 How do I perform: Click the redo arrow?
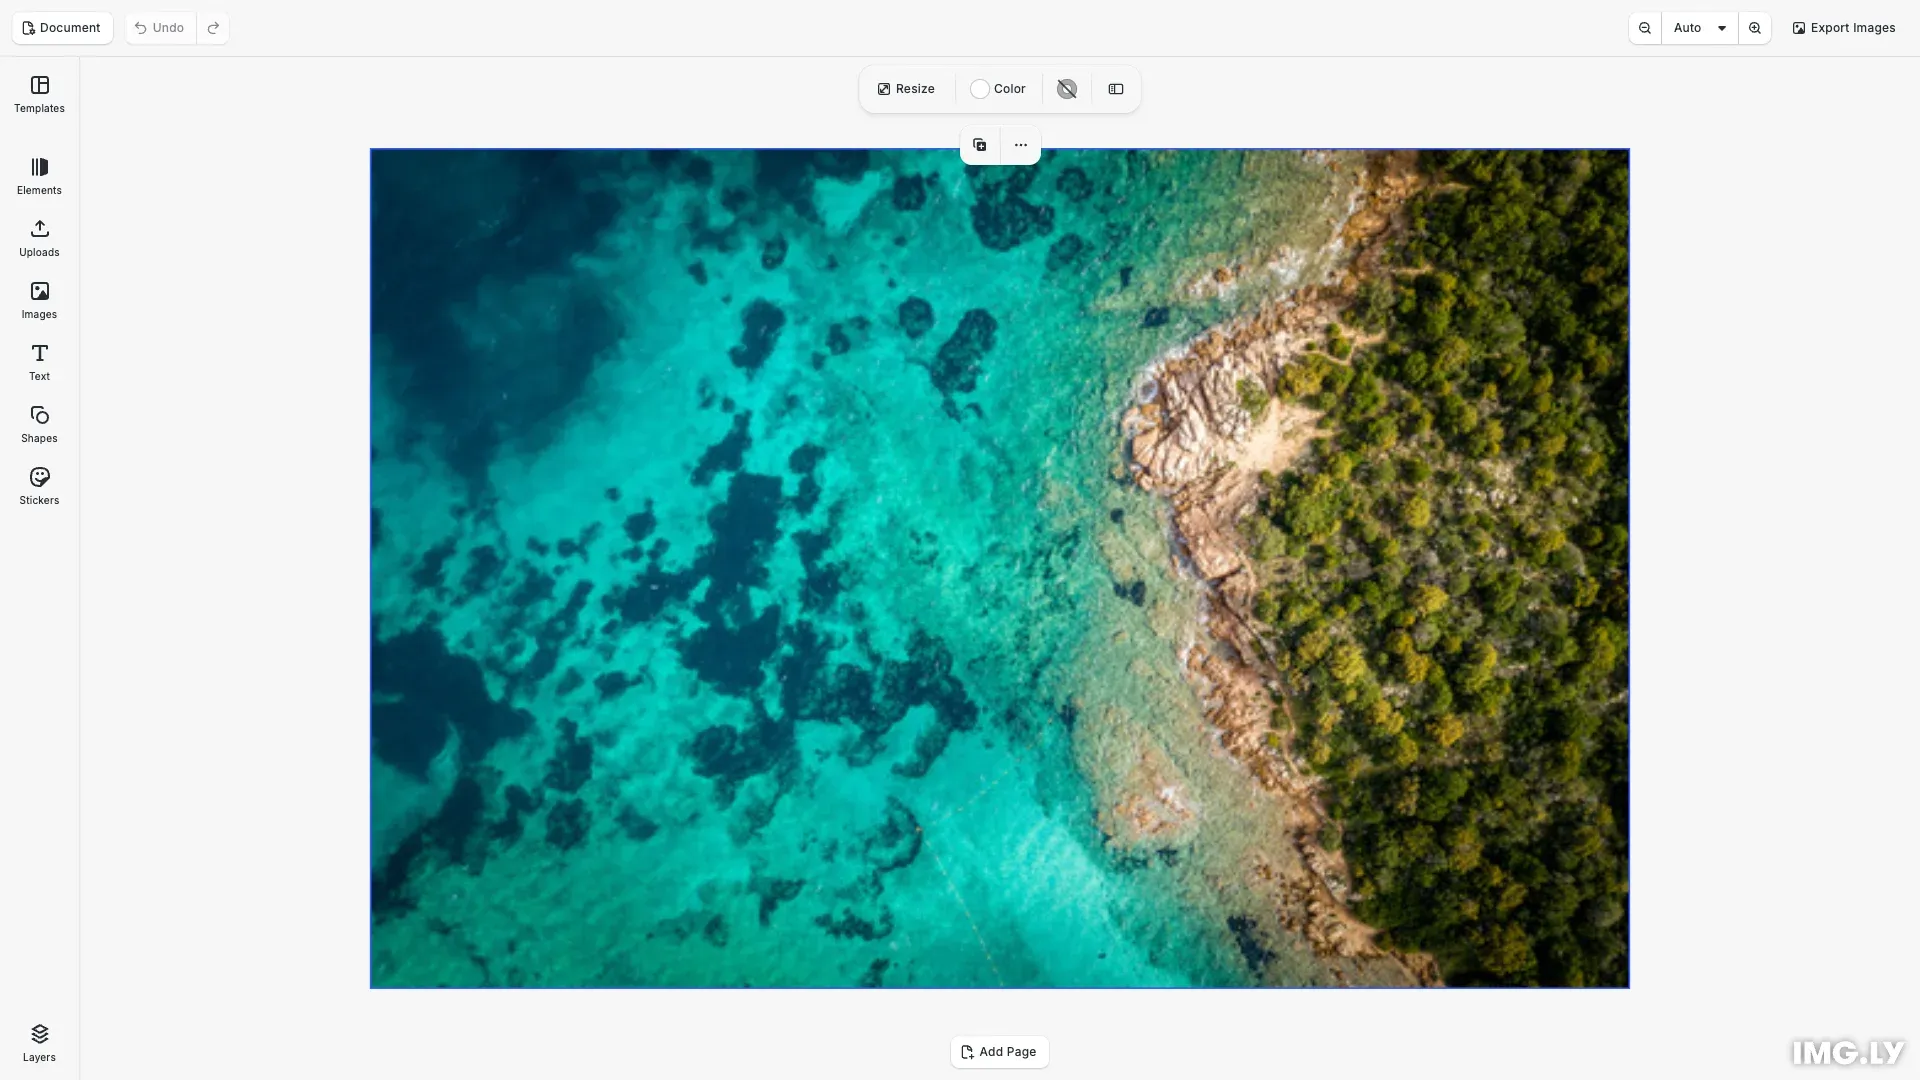pos(213,28)
